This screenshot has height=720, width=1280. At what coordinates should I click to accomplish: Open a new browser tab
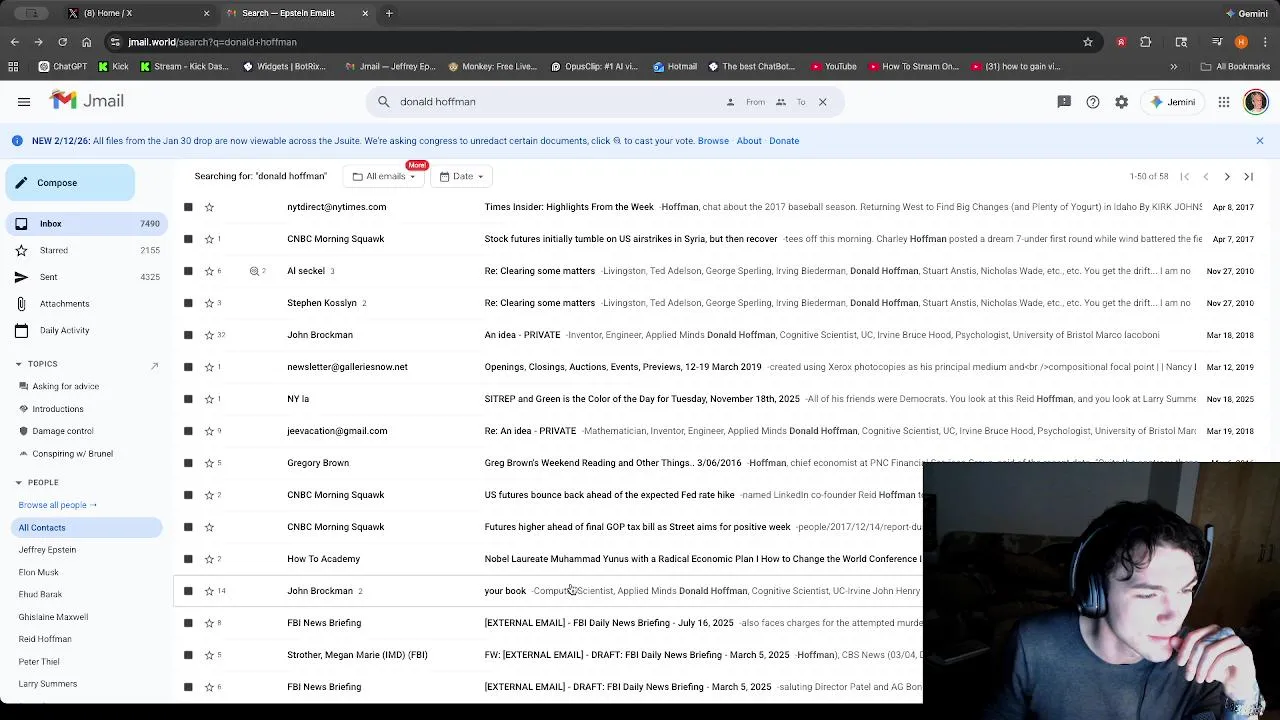point(389,13)
